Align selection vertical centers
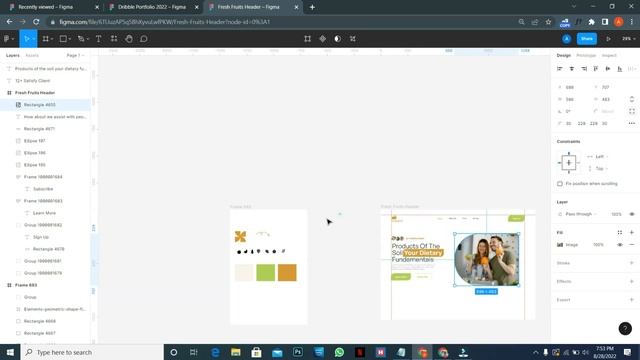Viewport: 640px width, 360px height. pos(608,69)
